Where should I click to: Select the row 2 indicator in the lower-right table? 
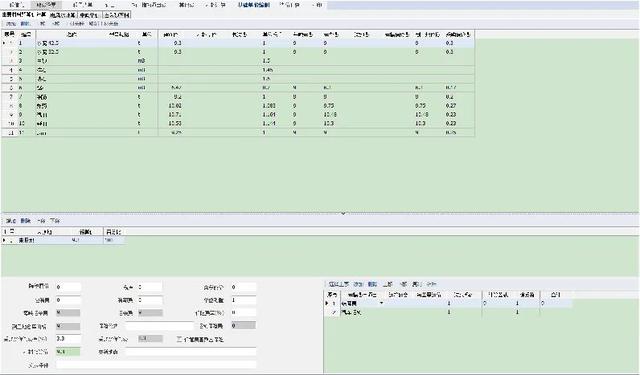click(333, 312)
